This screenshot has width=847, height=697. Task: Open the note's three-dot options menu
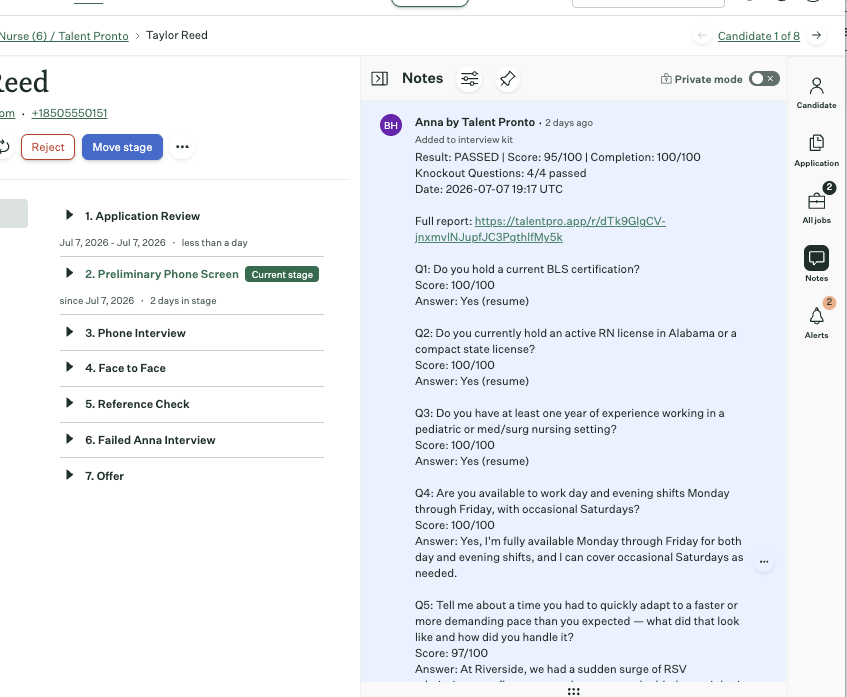tap(764, 562)
